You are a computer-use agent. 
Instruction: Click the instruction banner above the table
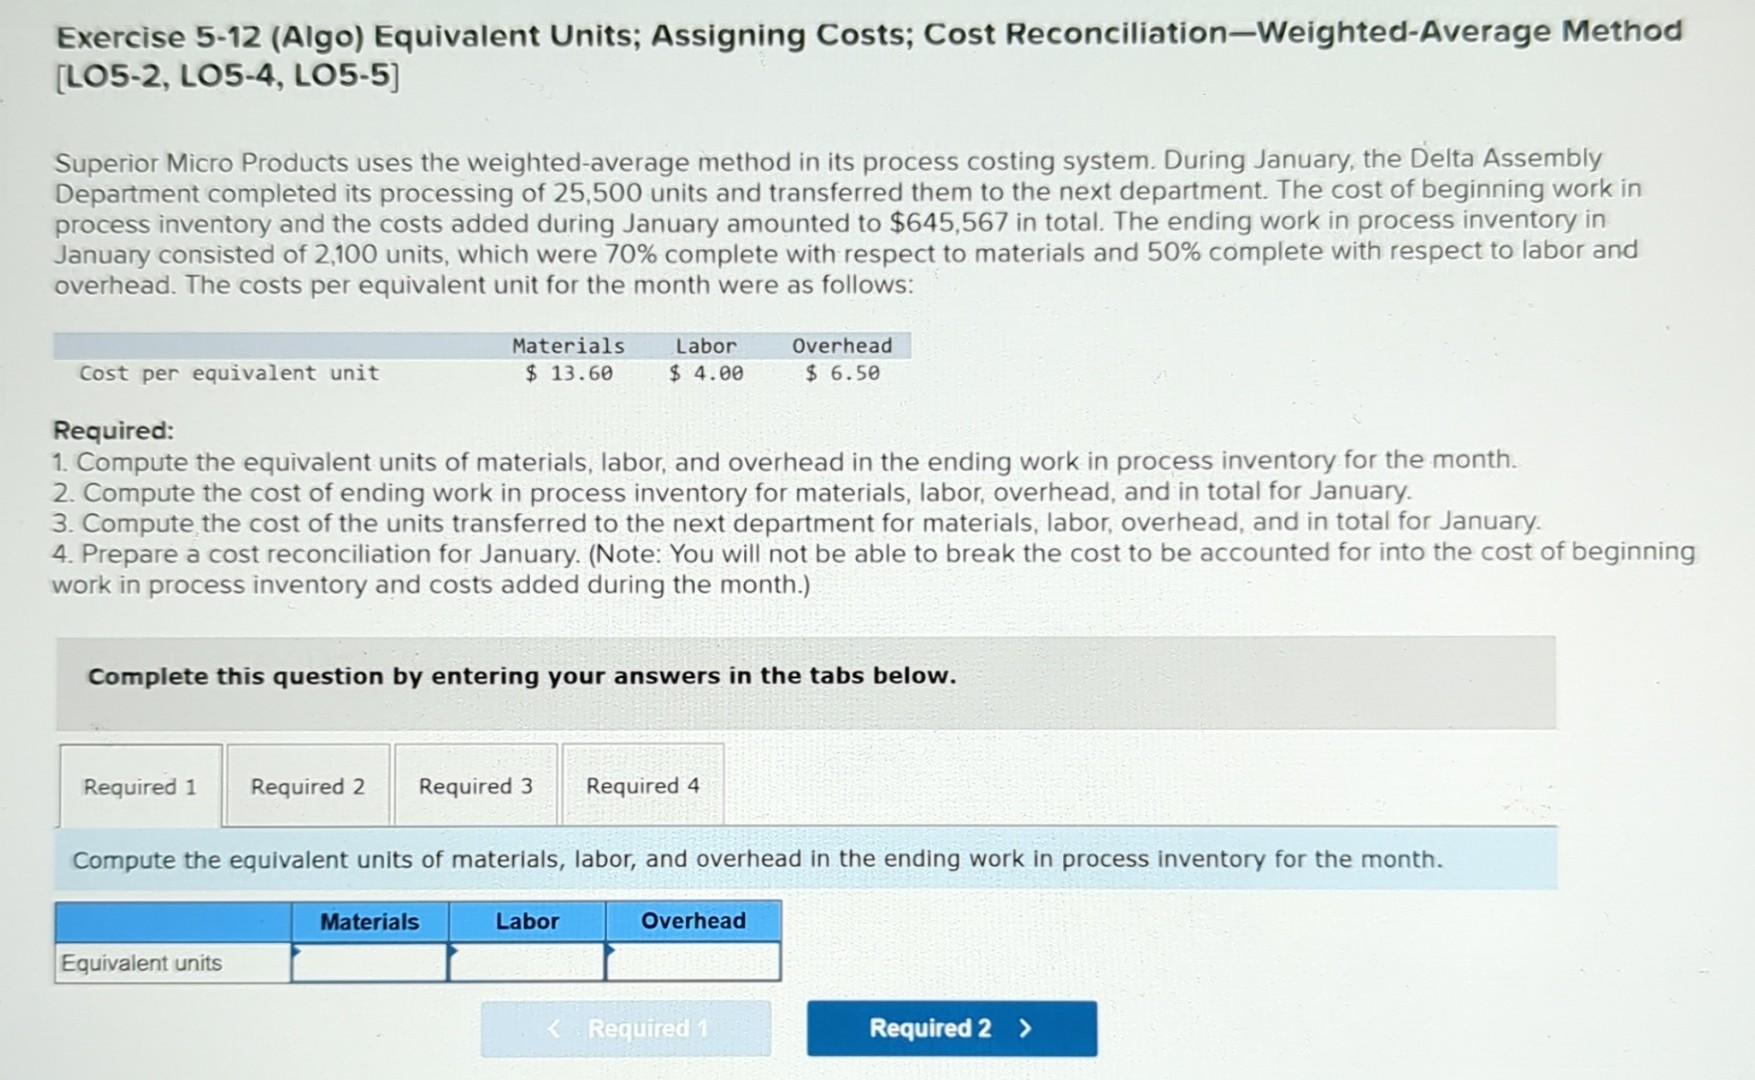[757, 859]
